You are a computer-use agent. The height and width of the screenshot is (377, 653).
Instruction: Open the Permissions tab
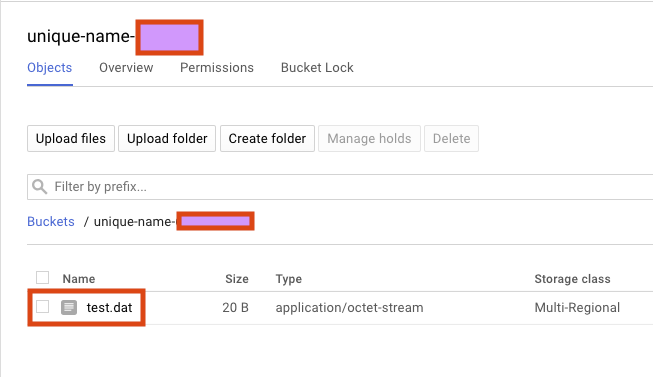pyautogui.click(x=217, y=67)
